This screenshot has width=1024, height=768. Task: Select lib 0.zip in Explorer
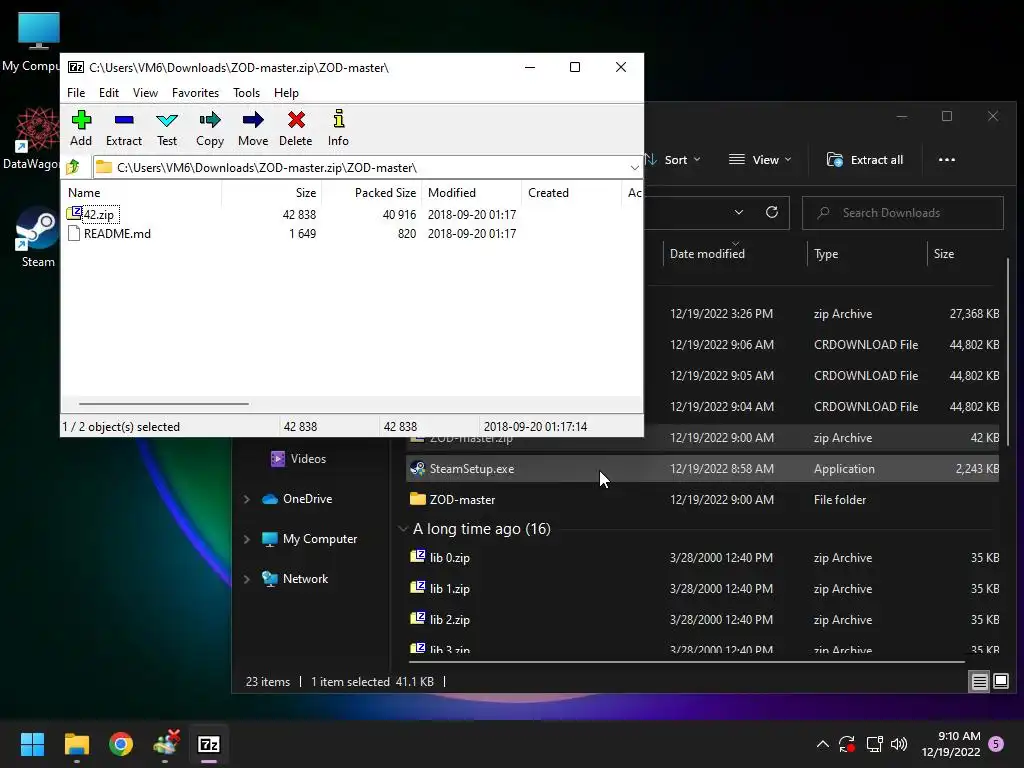point(702,558)
